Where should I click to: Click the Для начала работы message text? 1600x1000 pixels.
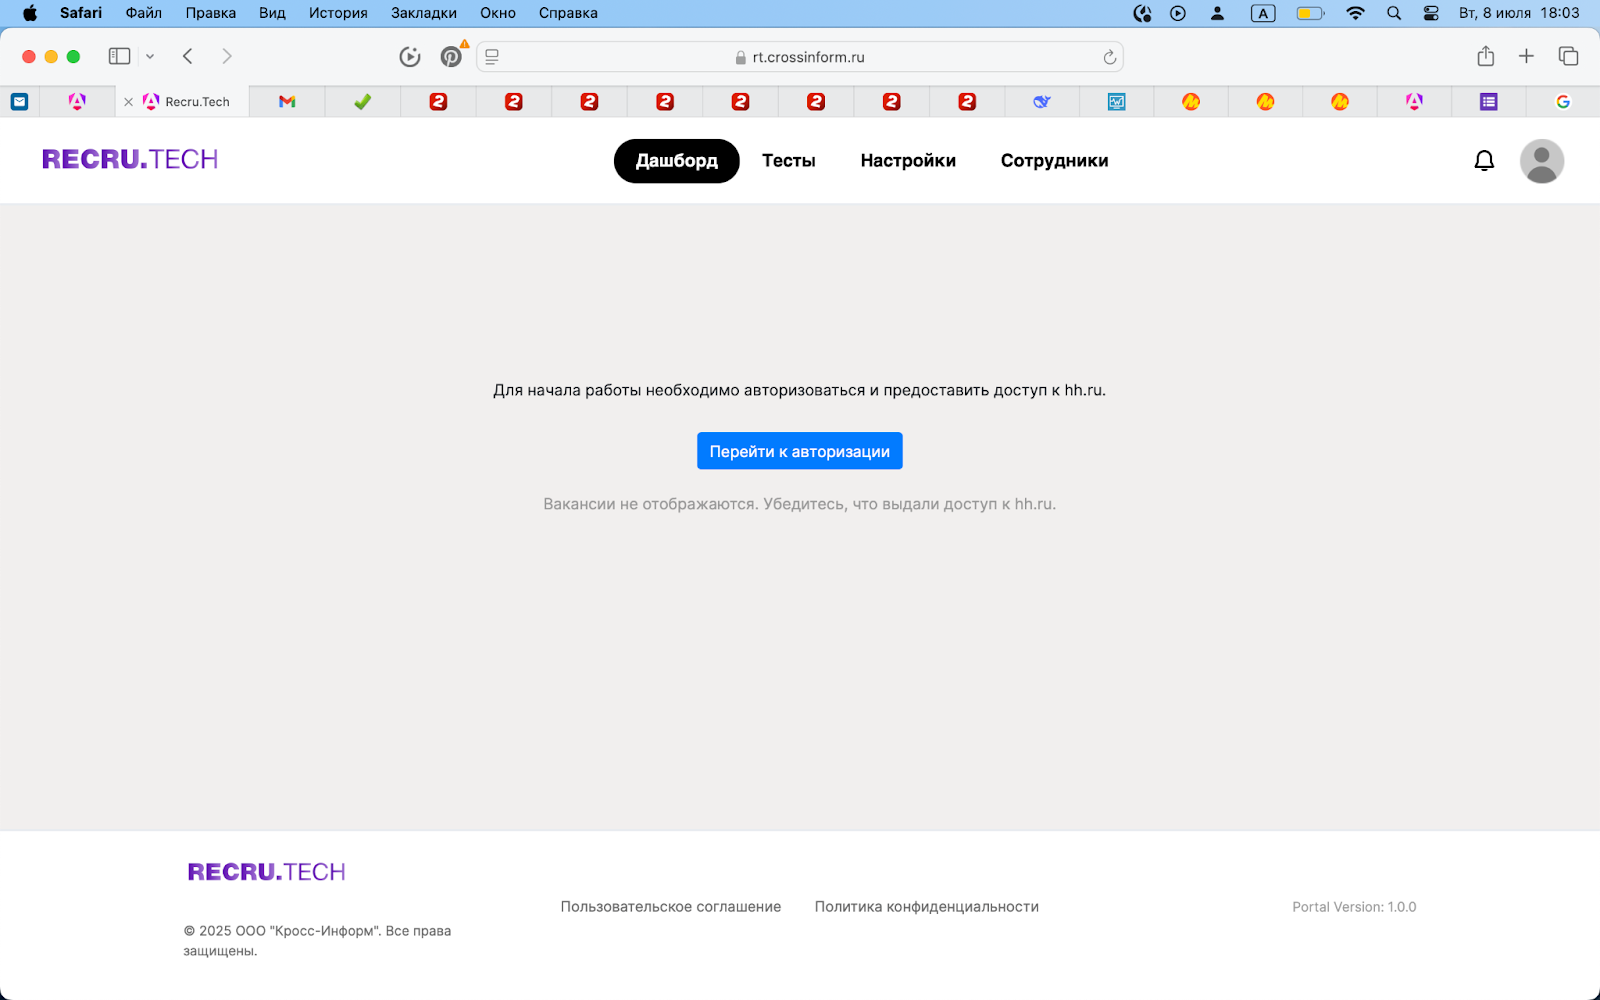point(800,390)
